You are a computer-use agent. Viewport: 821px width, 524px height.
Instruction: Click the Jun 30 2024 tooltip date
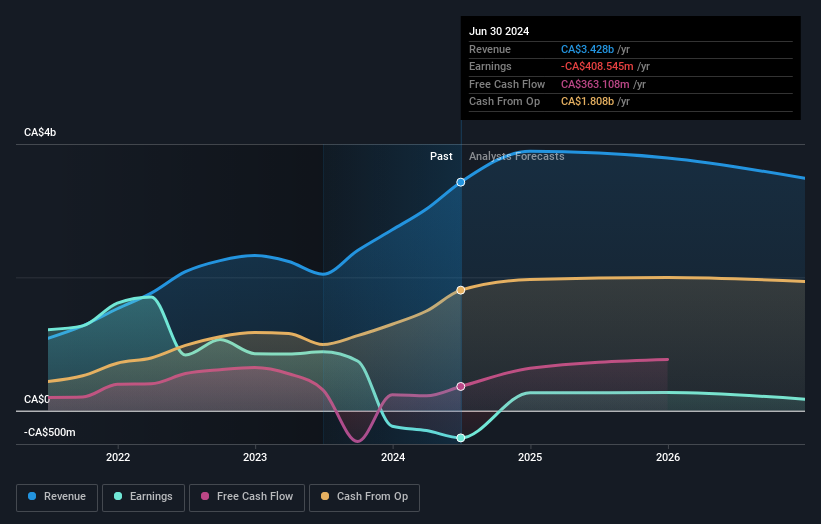499,31
